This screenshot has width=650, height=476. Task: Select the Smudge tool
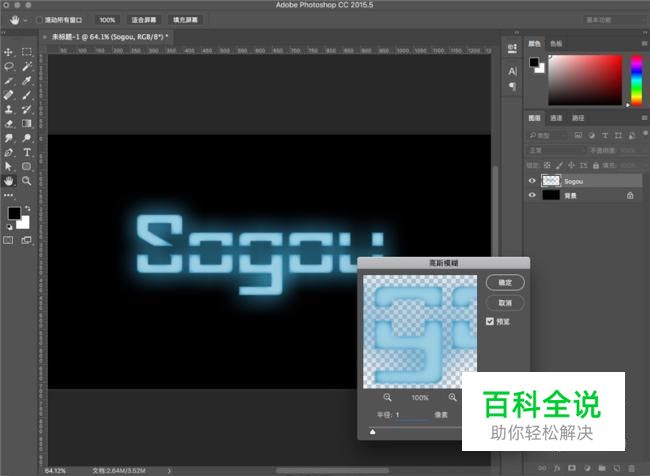point(8,138)
